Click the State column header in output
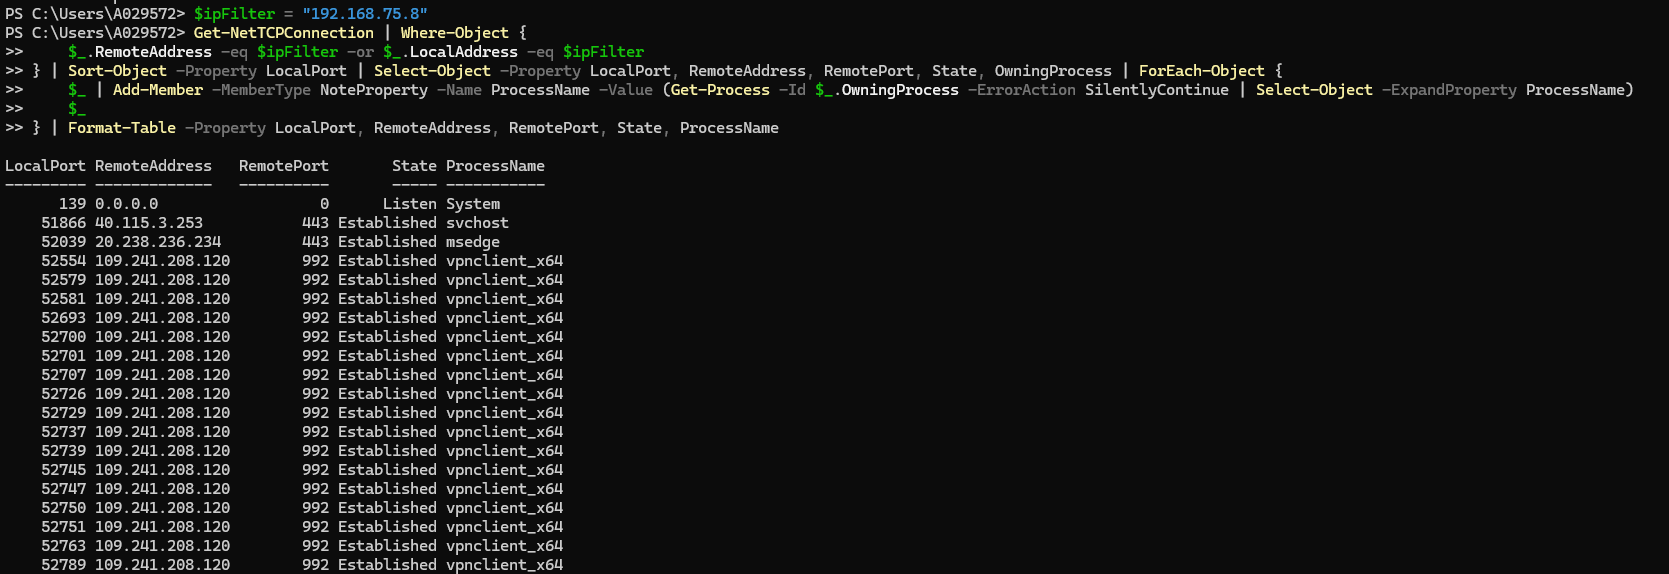The width and height of the screenshot is (1669, 574). tap(414, 166)
